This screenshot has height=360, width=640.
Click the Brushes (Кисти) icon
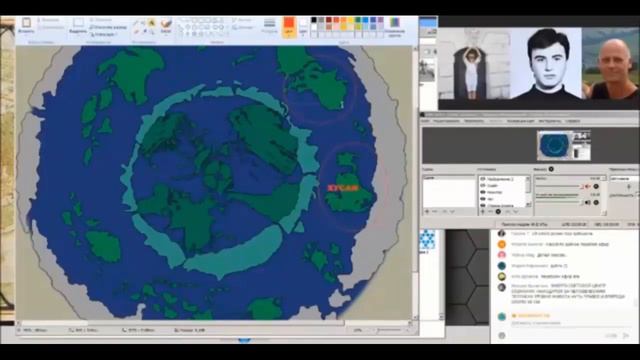[166, 24]
